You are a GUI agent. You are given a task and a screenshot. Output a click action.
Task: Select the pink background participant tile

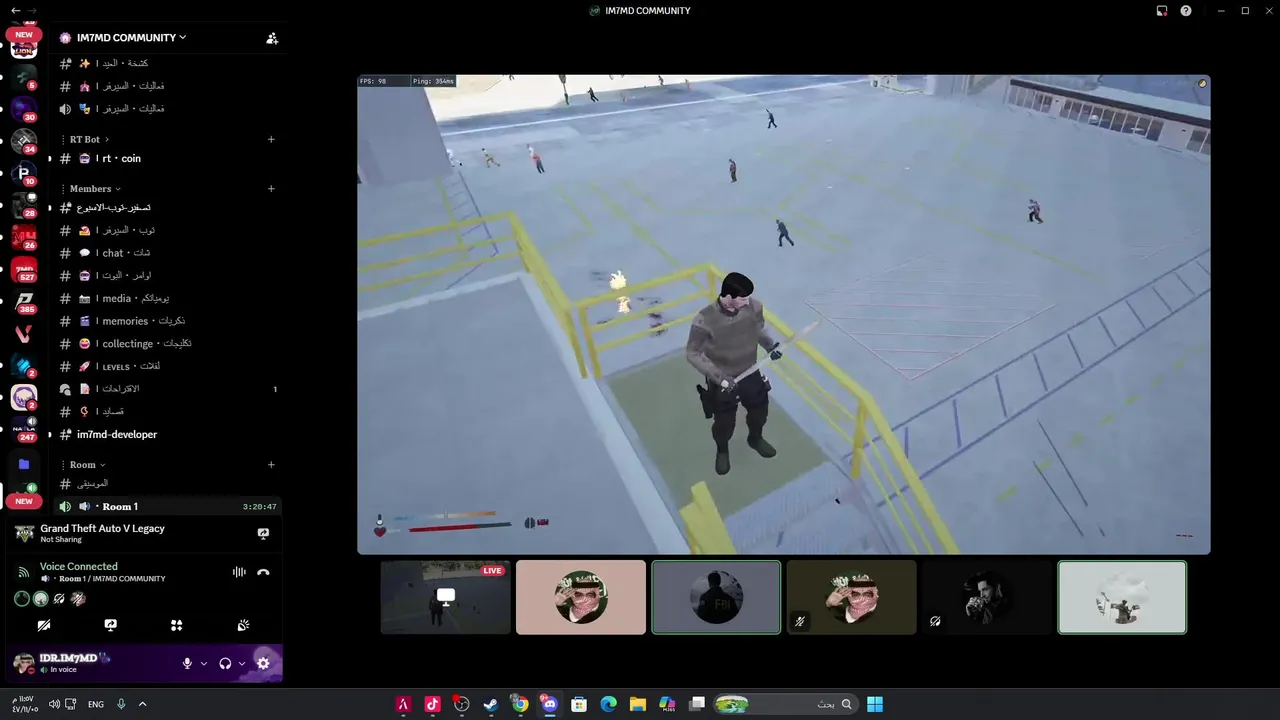click(581, 597)
